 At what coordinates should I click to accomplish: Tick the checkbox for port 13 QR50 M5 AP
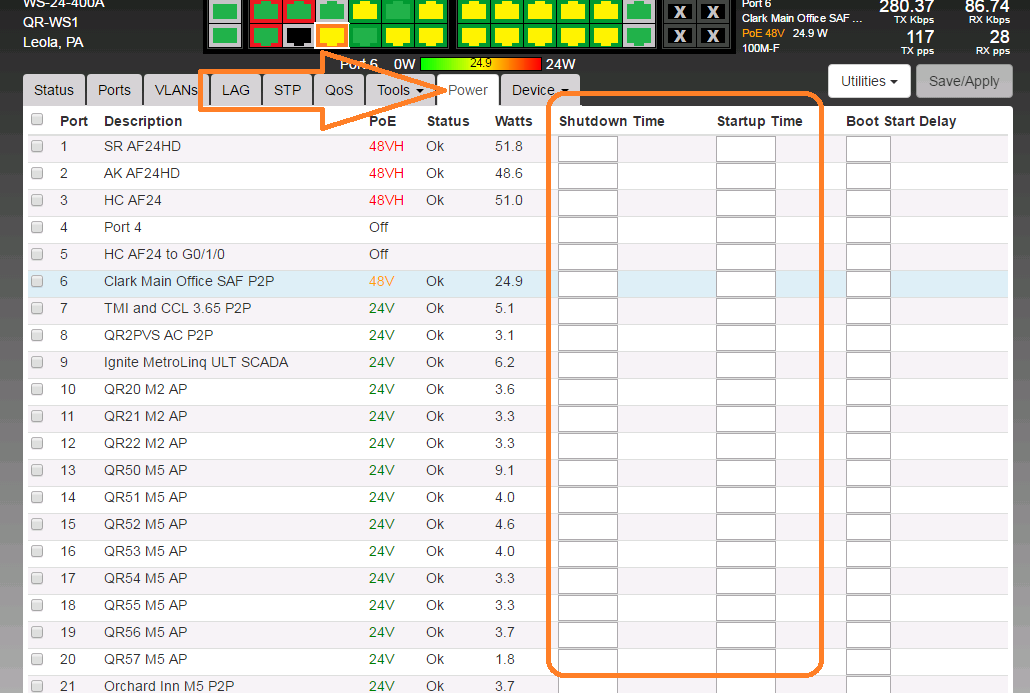point(37,470)
